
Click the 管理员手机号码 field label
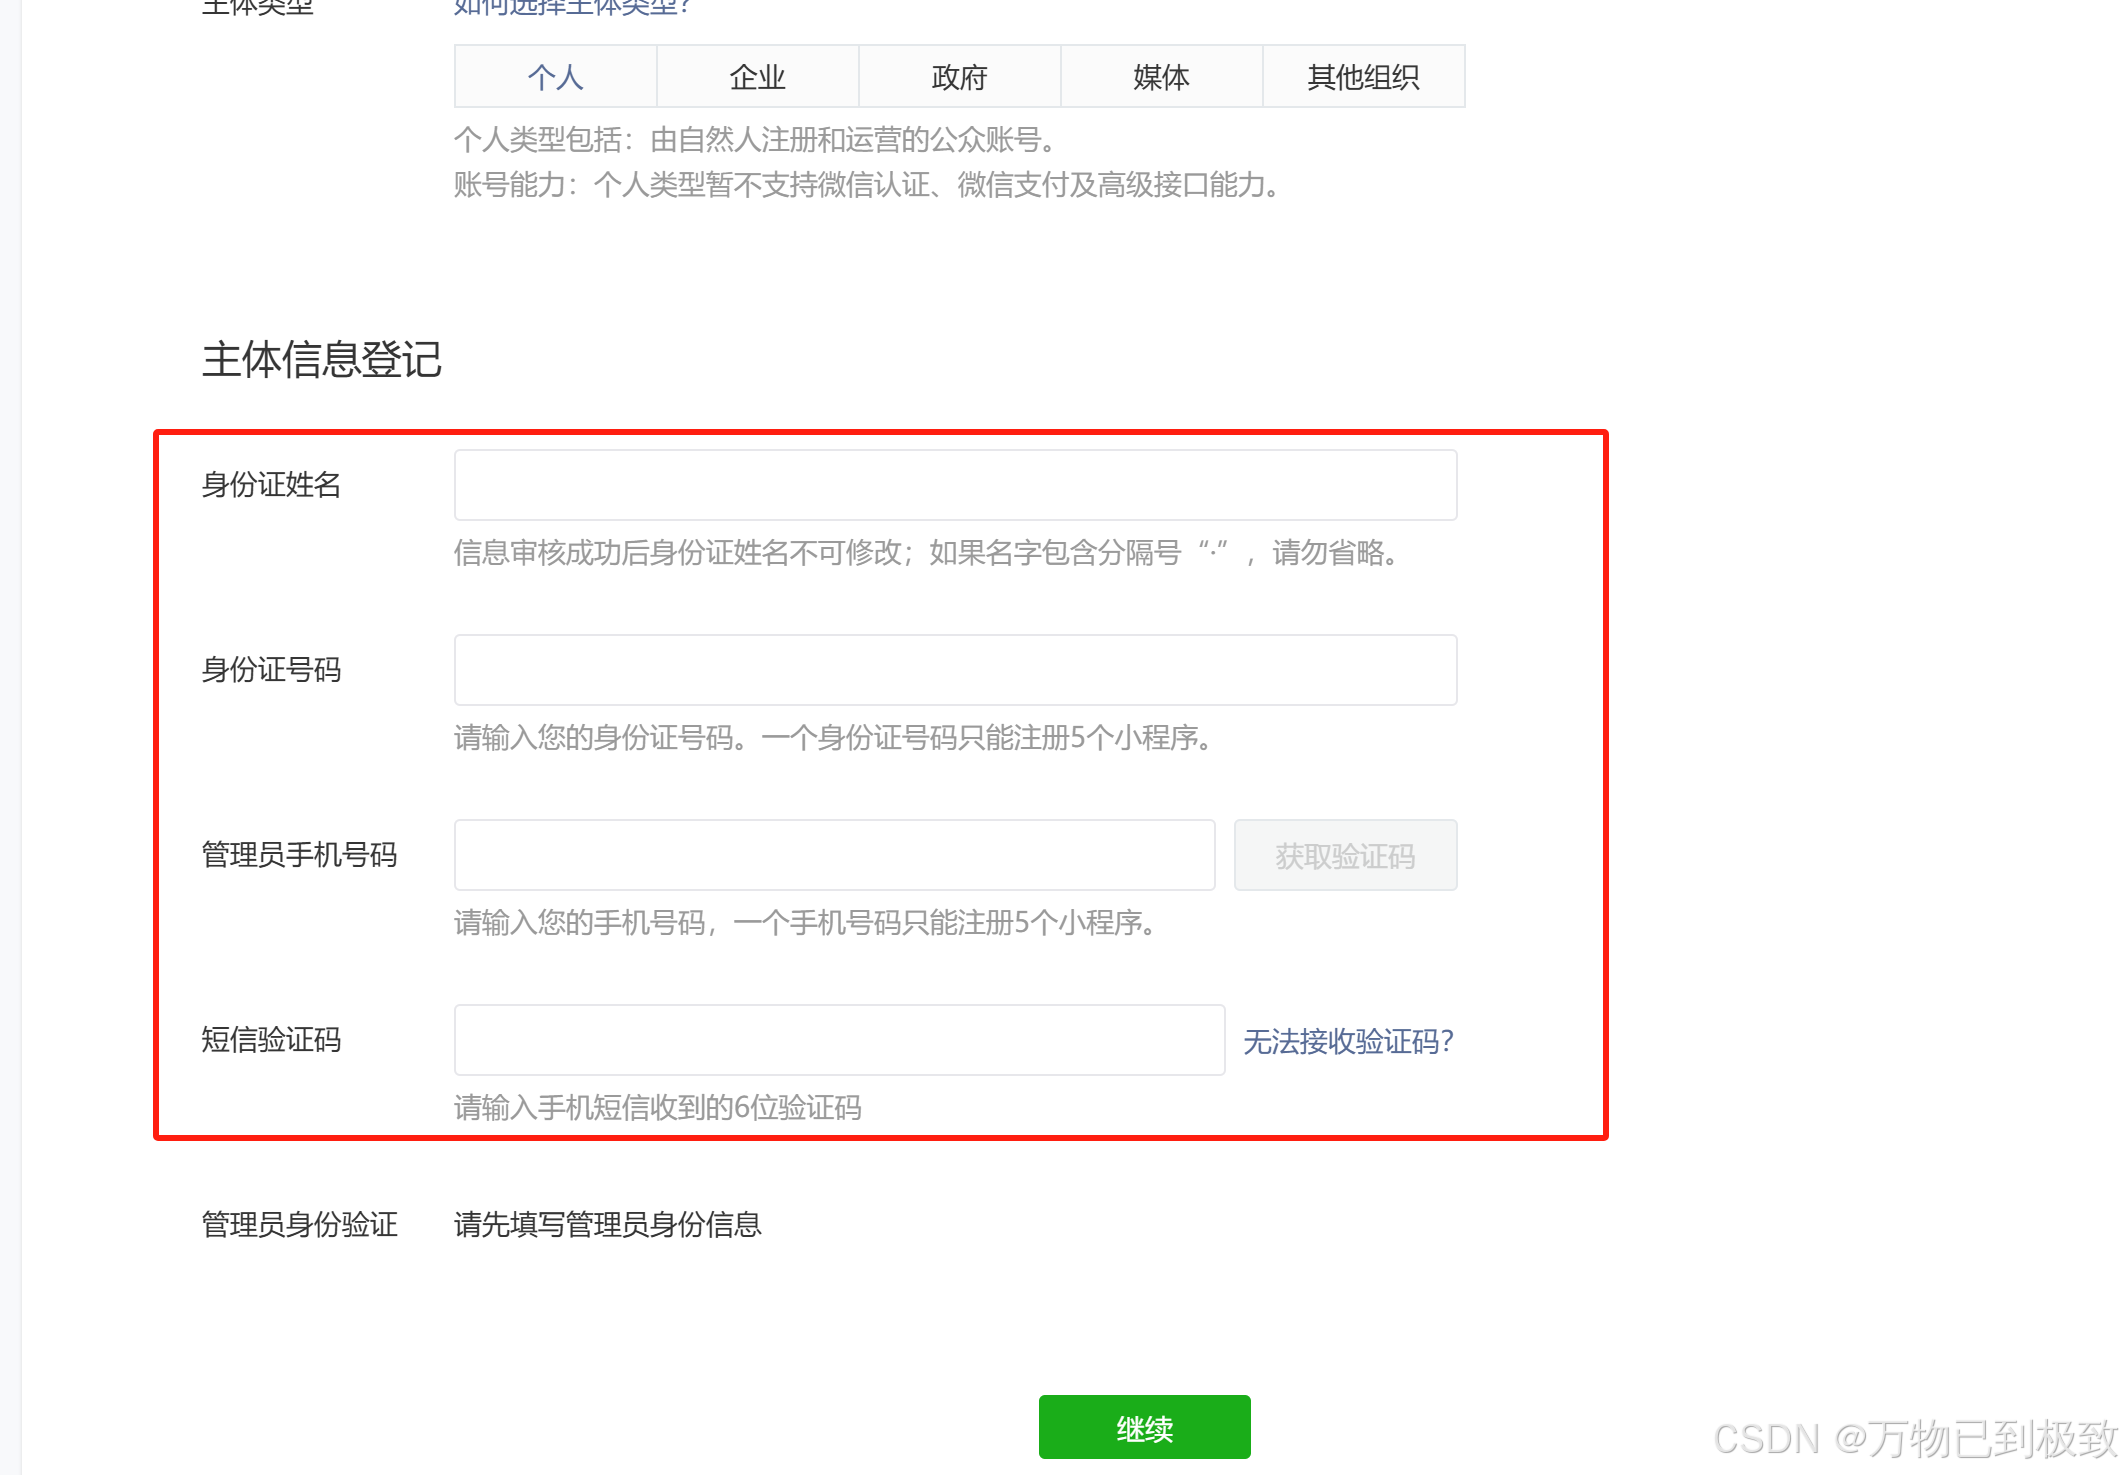(299, 855)
